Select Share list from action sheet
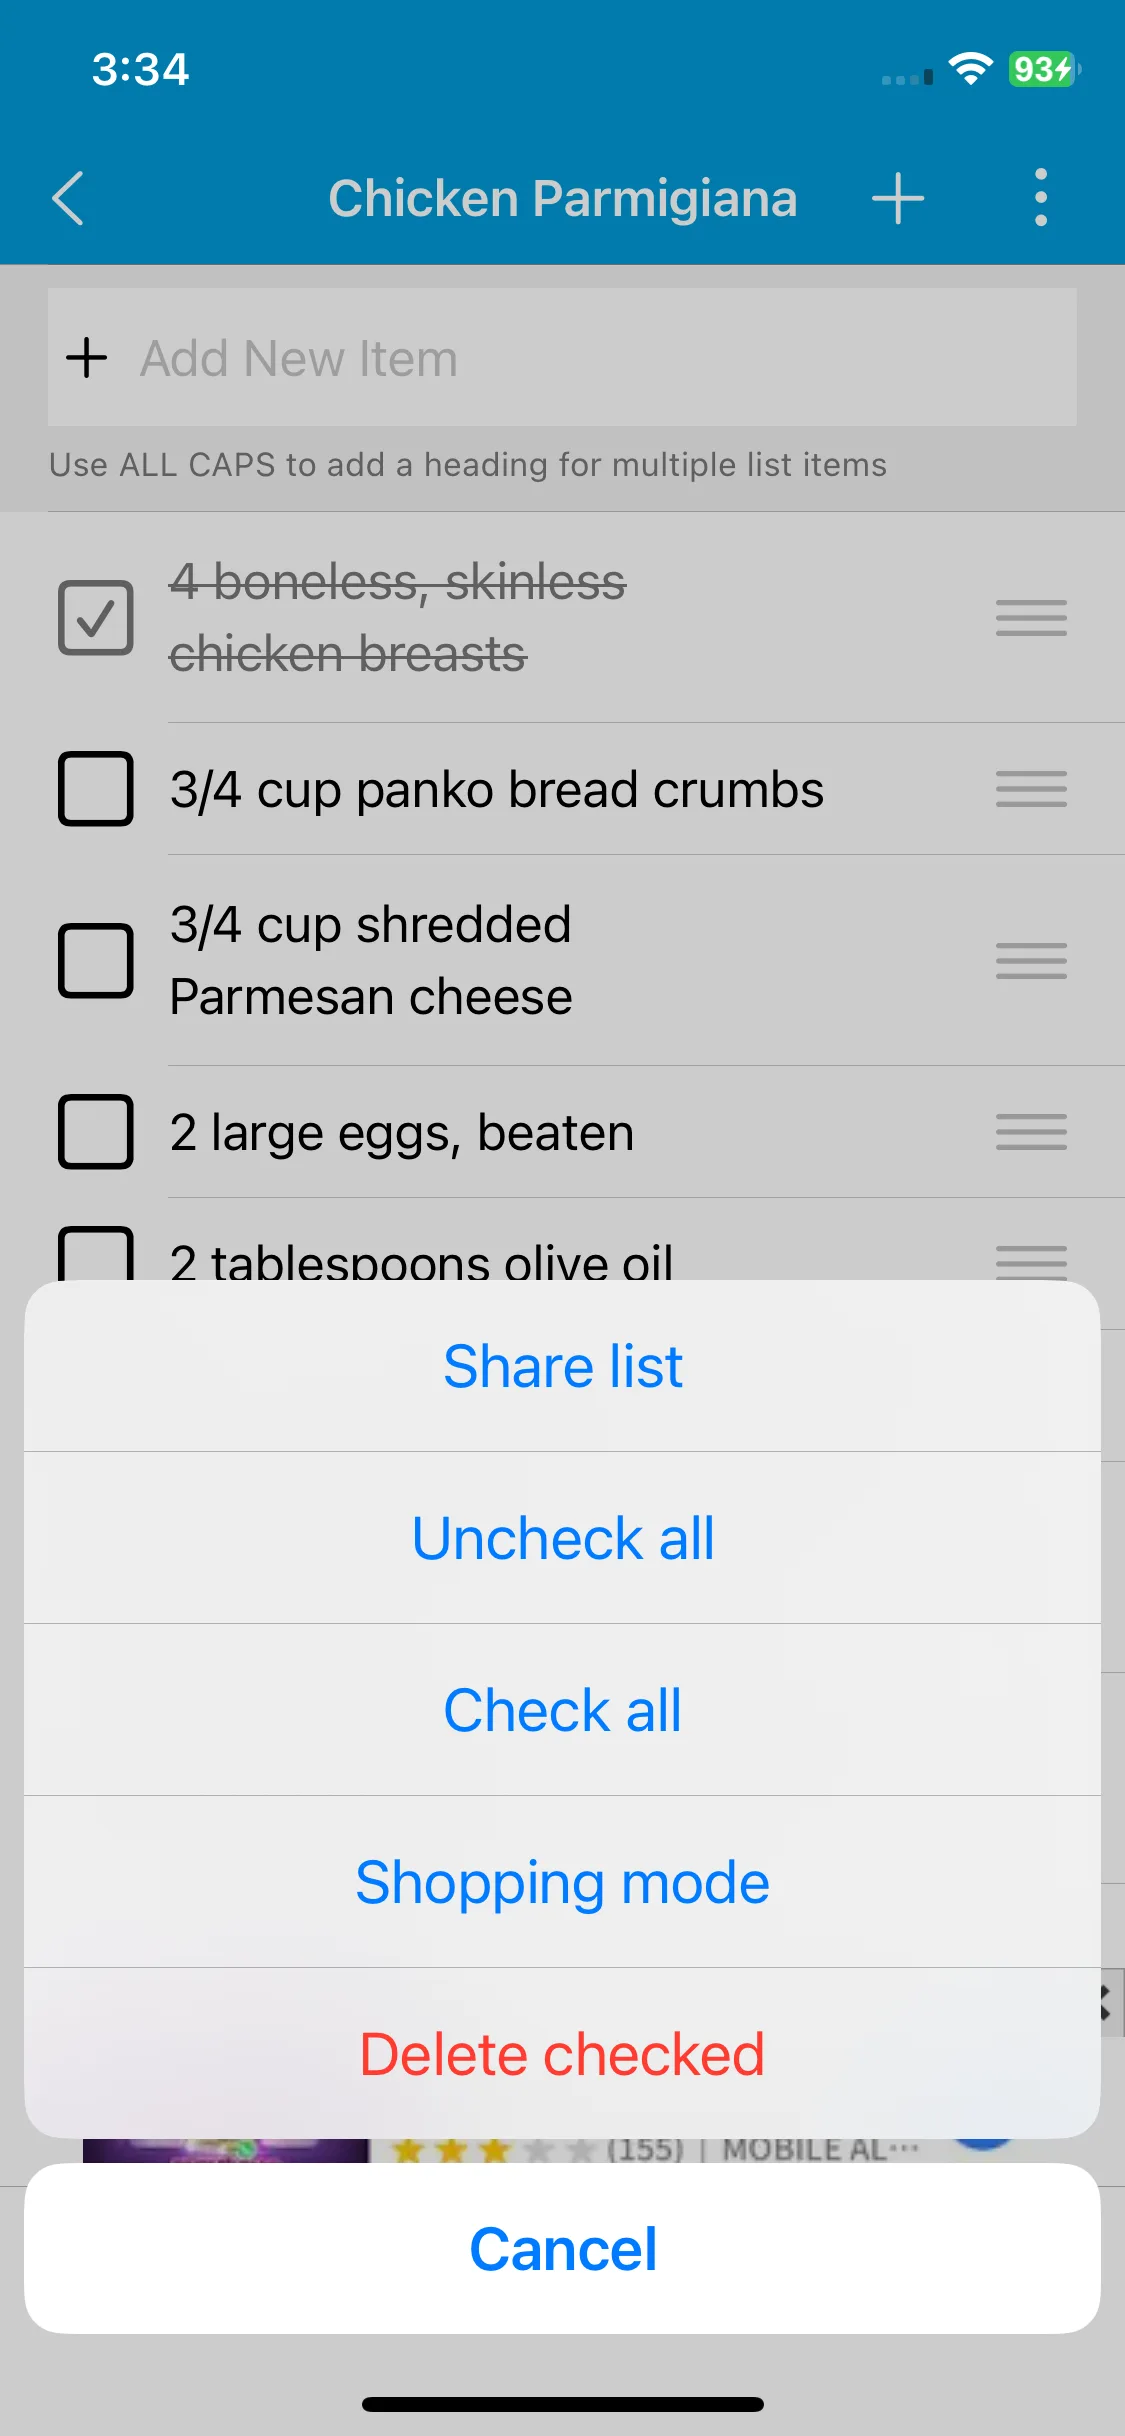The image size is (1125, 2436). [x=562, y=1366]
